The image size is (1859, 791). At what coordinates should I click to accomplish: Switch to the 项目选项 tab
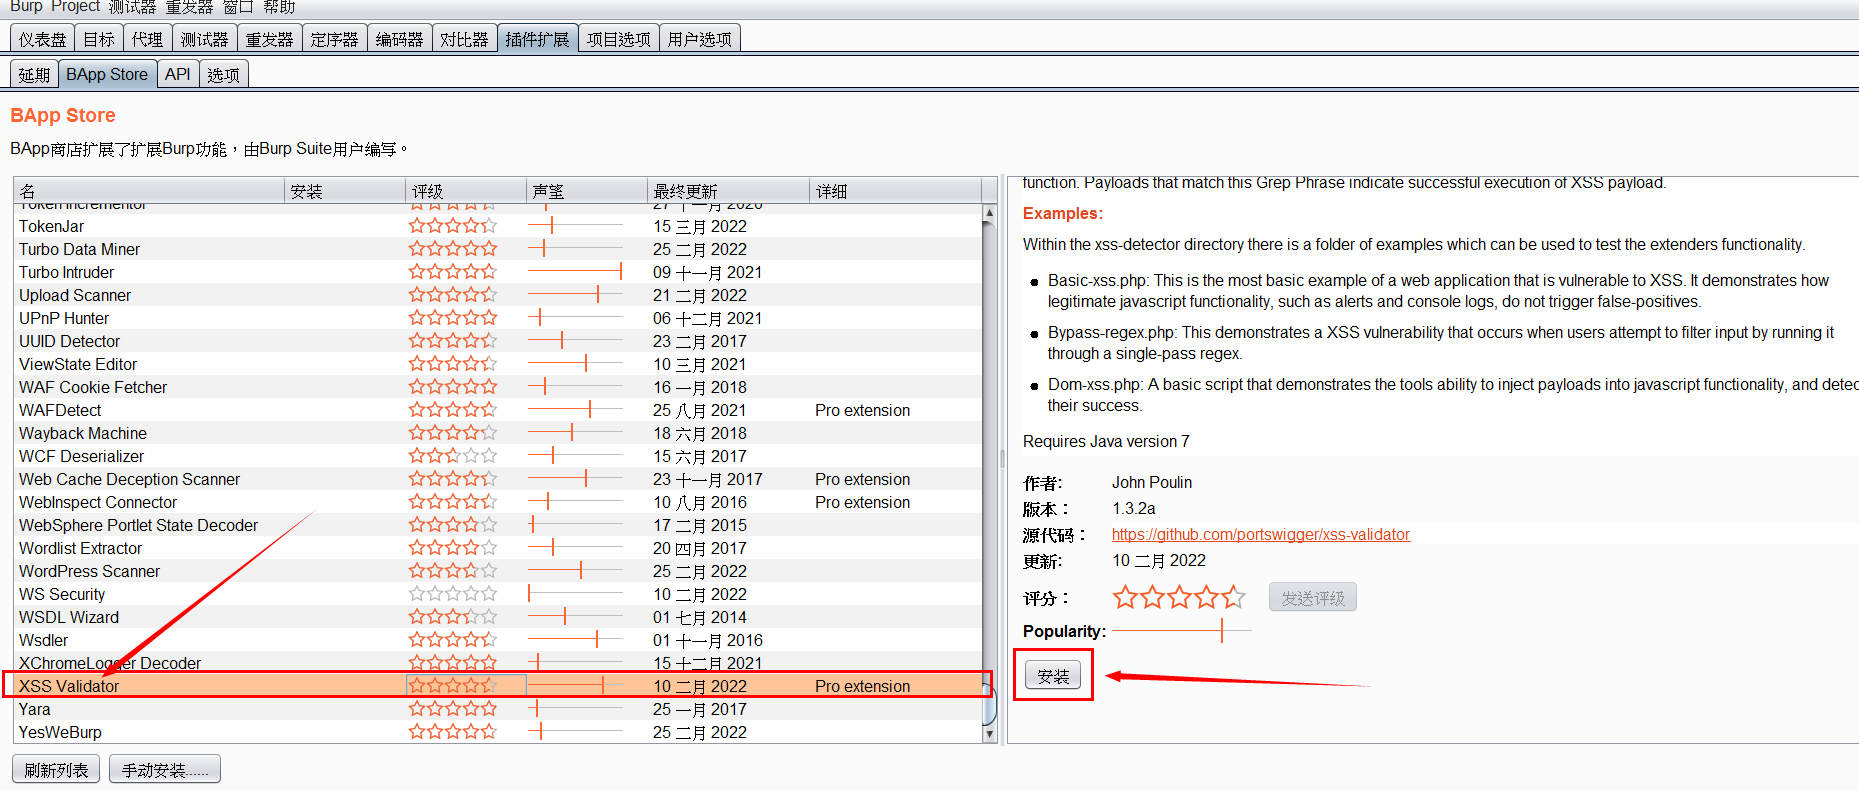pyautogui.click(x=618, y=39)
